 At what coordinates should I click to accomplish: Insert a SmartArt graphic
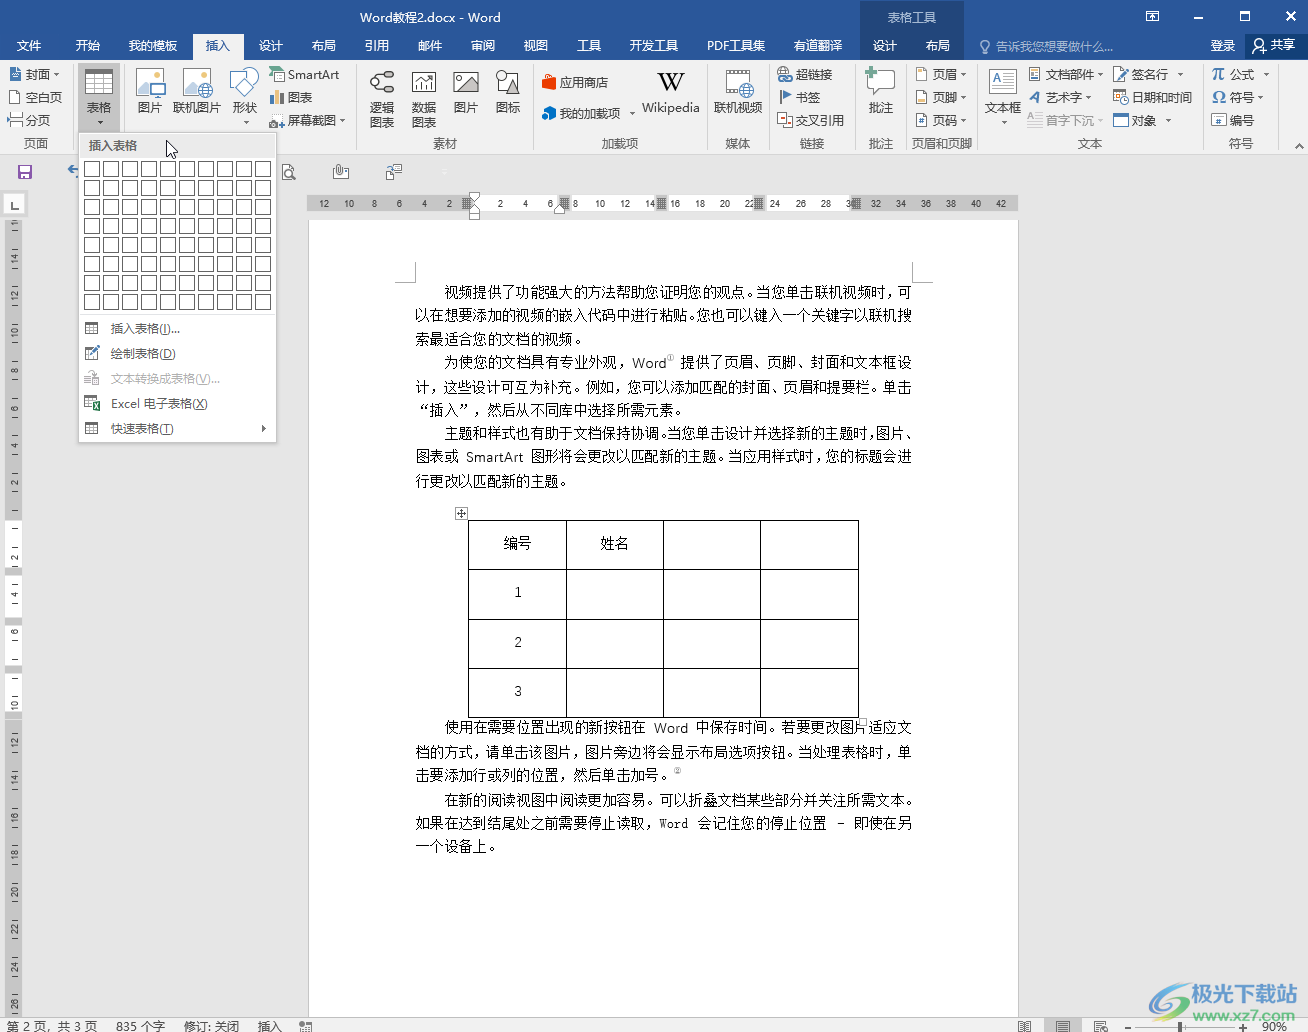(x=305, y=75)
